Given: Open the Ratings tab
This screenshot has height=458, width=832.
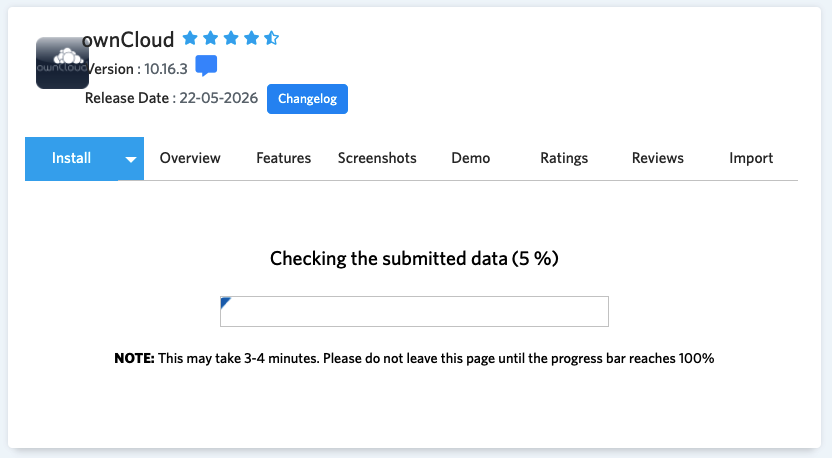Looking at the screenshot, I should [x=564, y=158].
